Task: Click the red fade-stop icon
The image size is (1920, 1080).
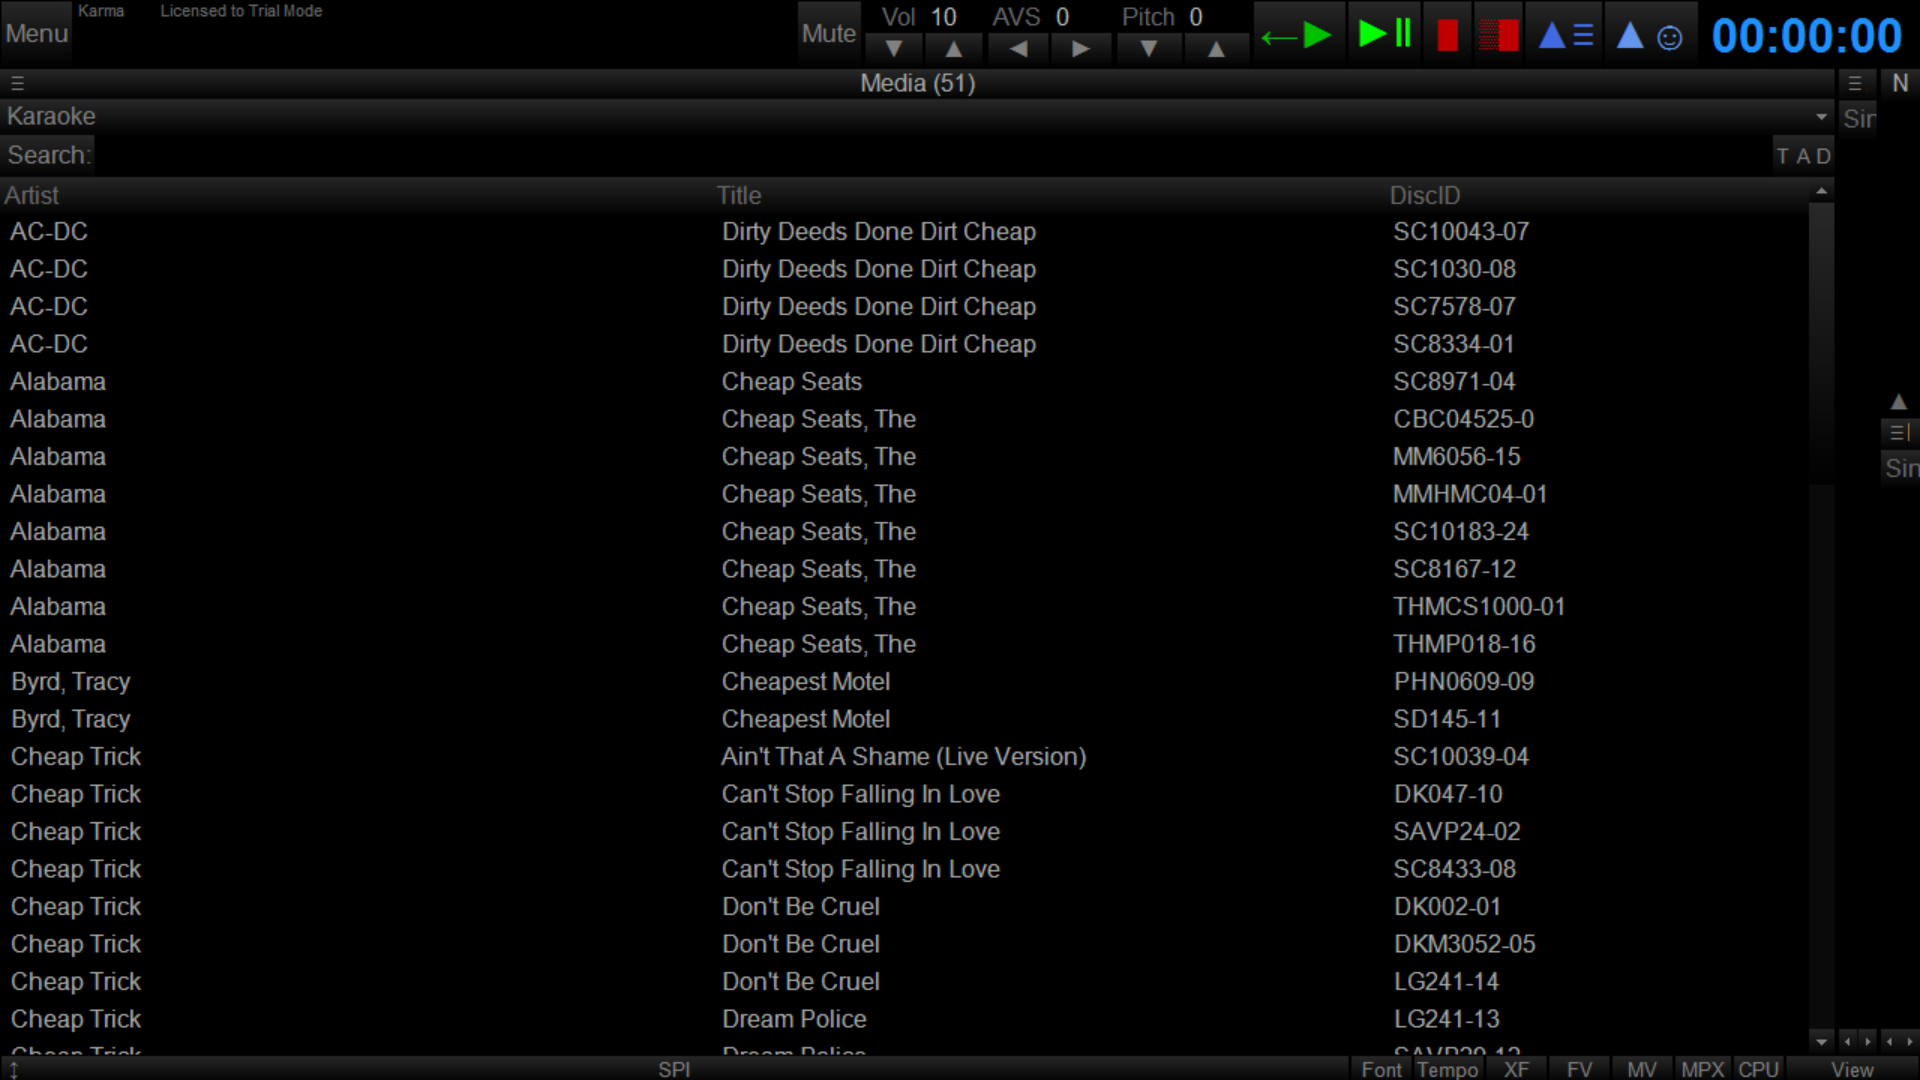Action: coord(1498,36)
